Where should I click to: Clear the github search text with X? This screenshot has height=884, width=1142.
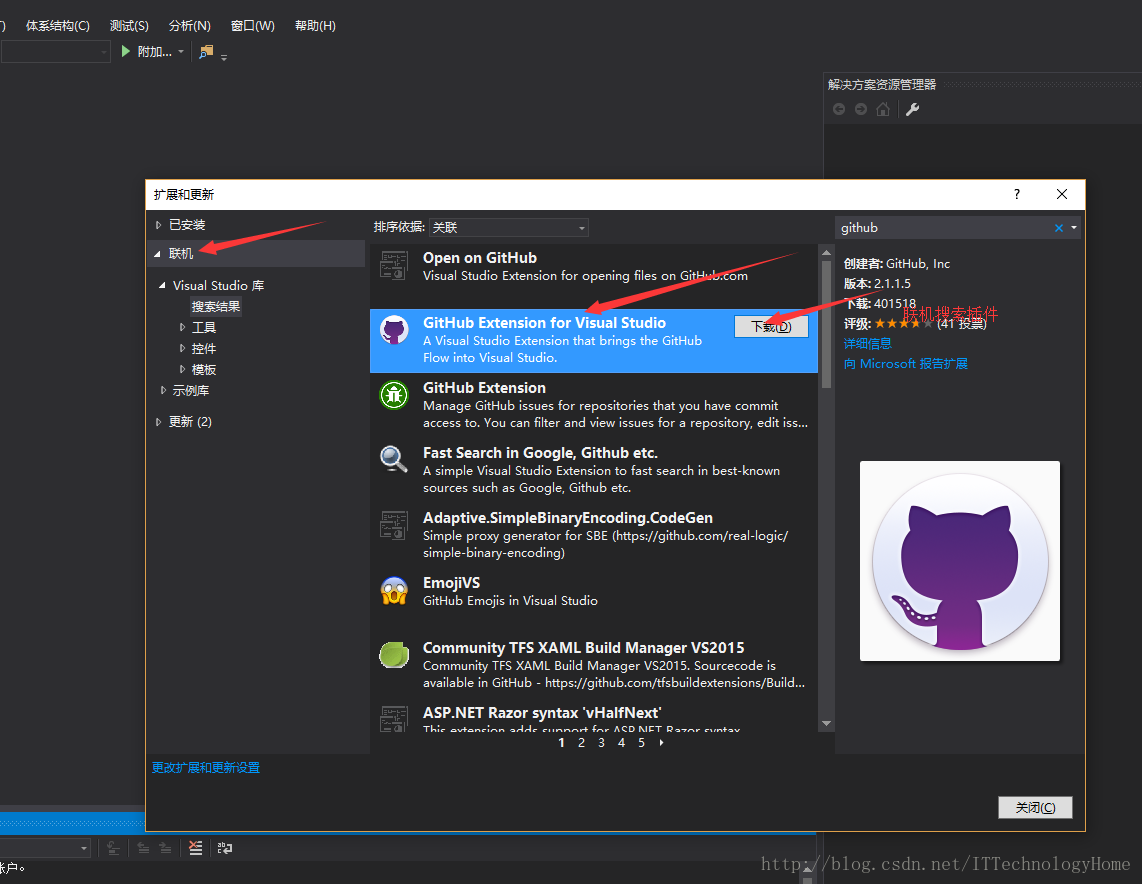pos(1059,228)
